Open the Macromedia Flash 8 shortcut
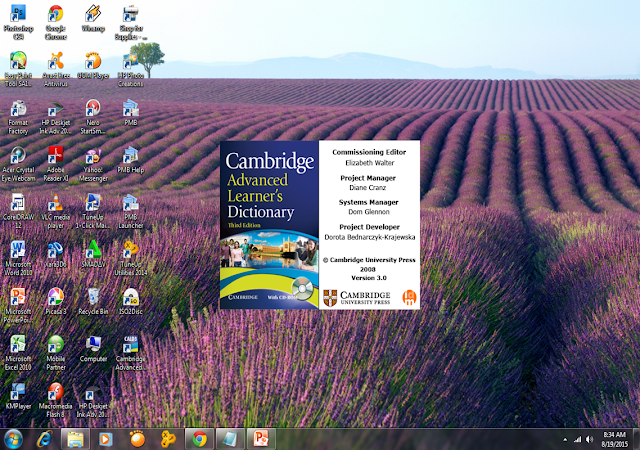640x450 pixels. click(x=56, y=400)
